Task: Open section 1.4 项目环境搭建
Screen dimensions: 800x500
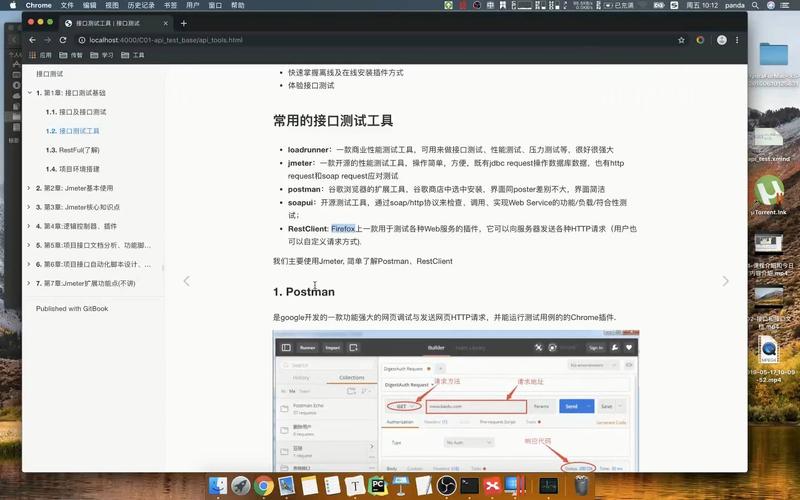Action: tap(72, 169)
